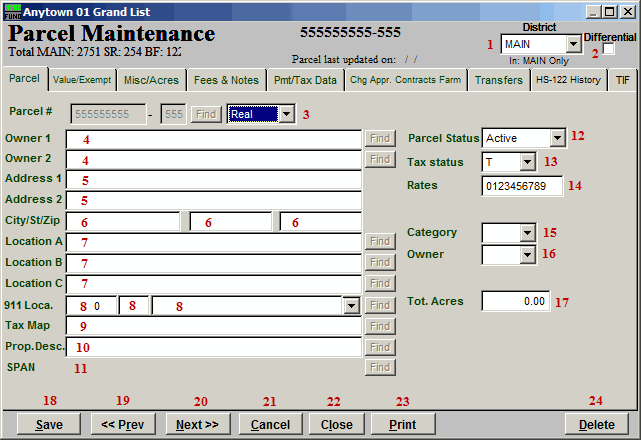
Task: Open the Category dropdown
Action: pyautogui.click(x=527, y=233)
